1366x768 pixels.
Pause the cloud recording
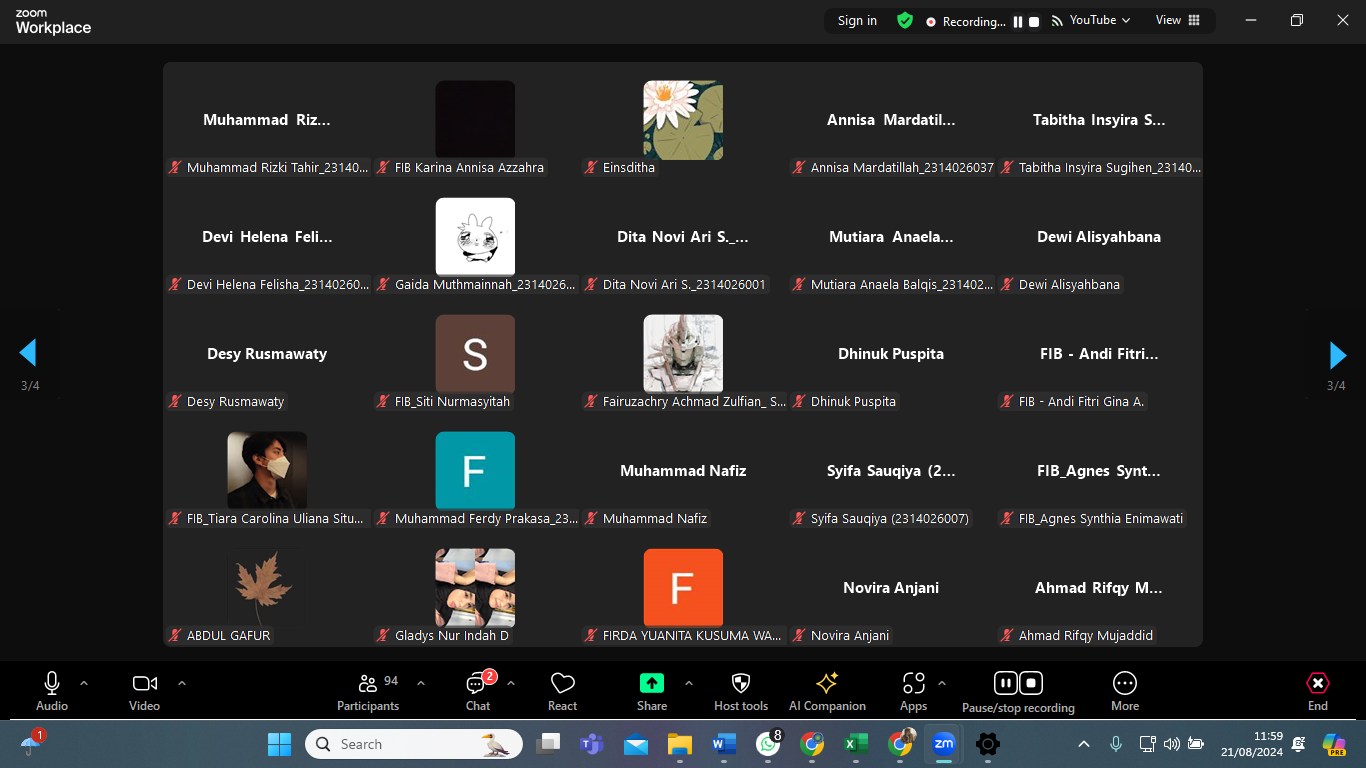tap(1005, 682)
